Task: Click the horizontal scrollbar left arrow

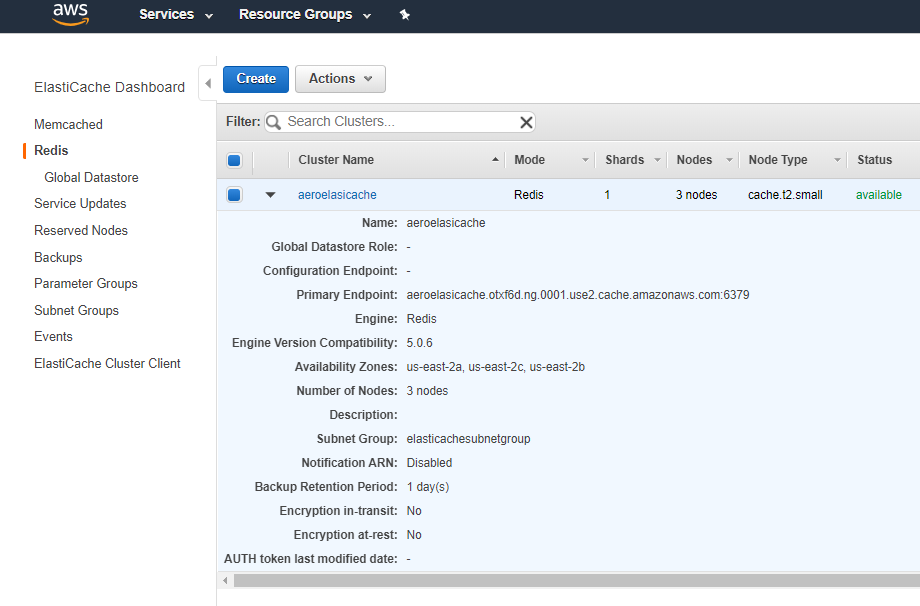Action: [x=225, y=581]
